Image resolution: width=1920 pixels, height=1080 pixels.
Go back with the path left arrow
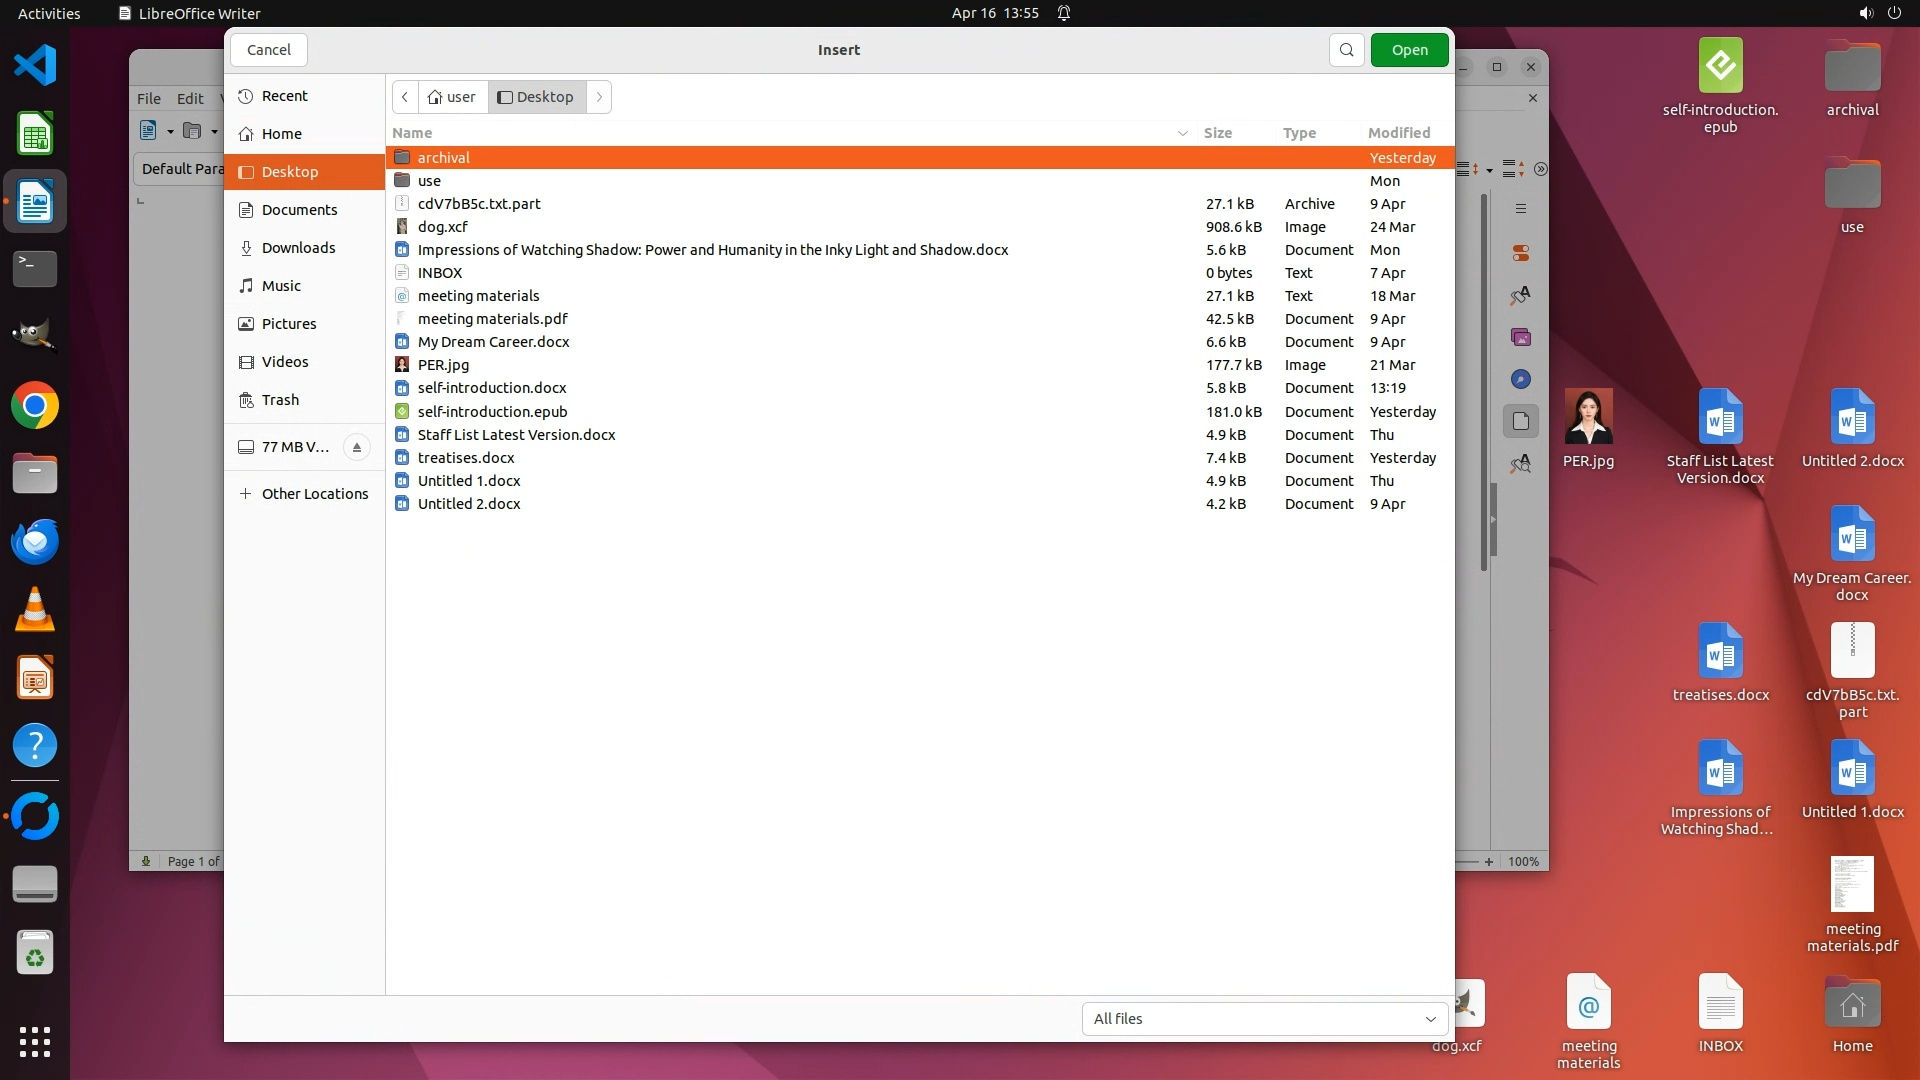[405, 97]
